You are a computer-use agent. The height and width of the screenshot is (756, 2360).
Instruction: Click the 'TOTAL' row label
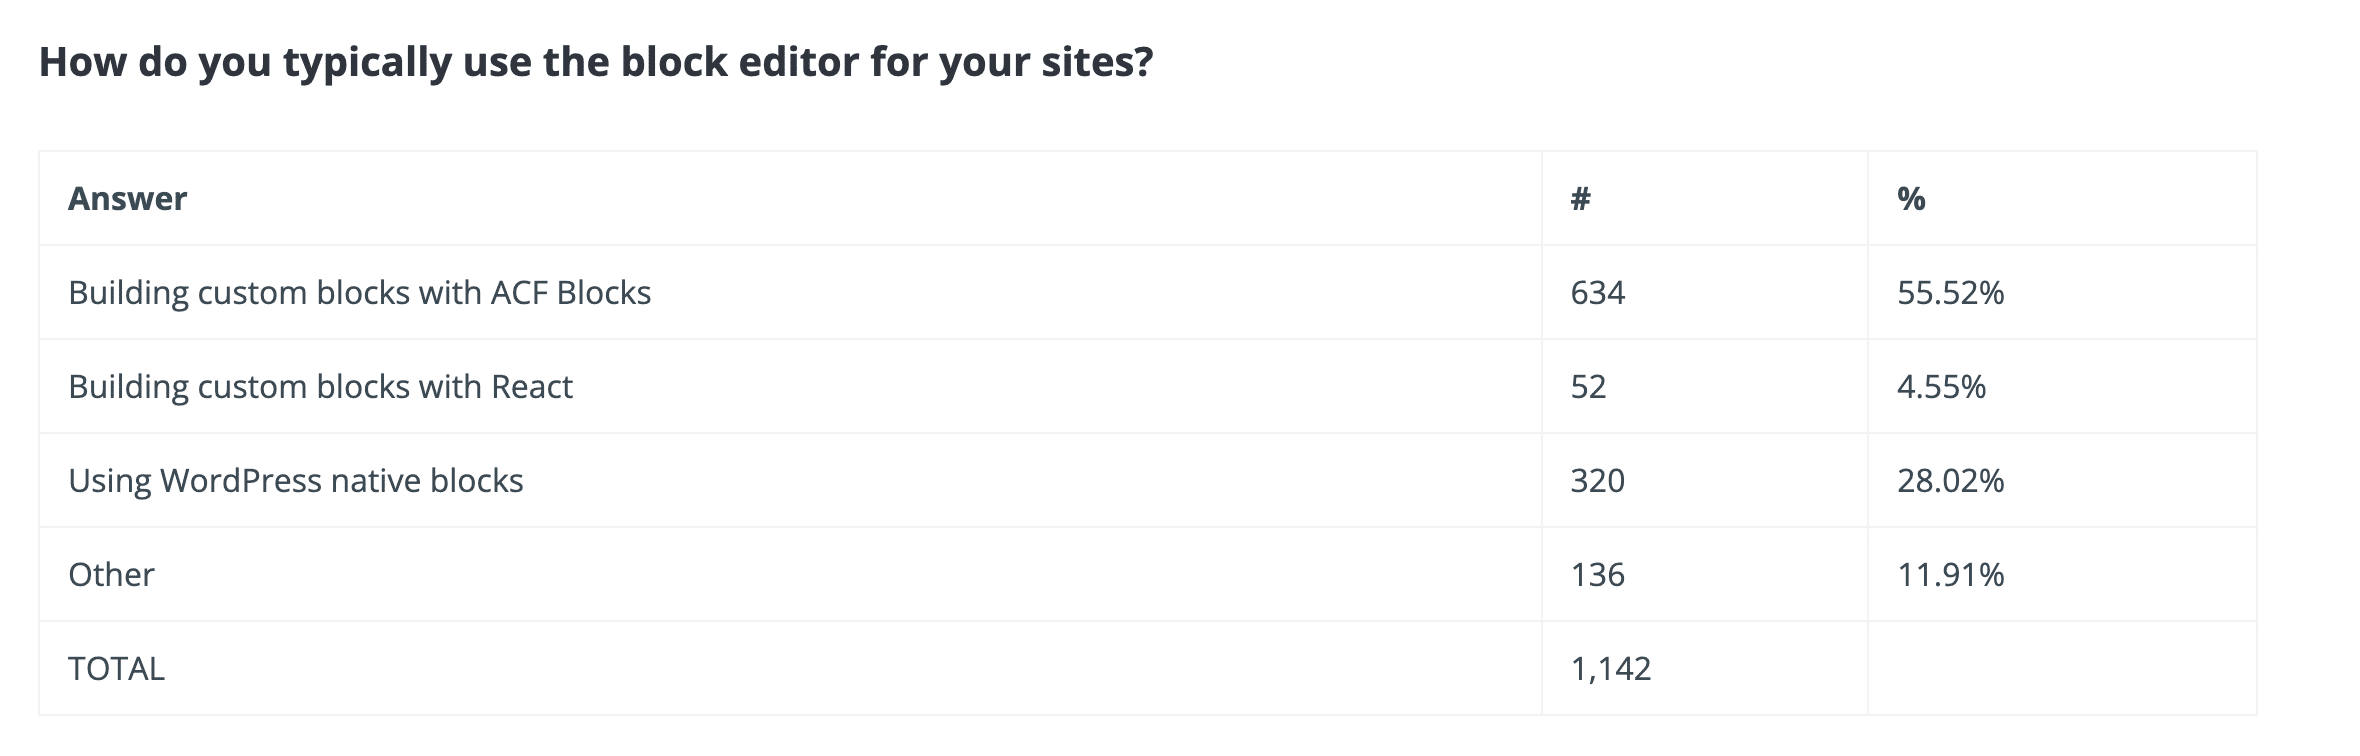point(116,669)
